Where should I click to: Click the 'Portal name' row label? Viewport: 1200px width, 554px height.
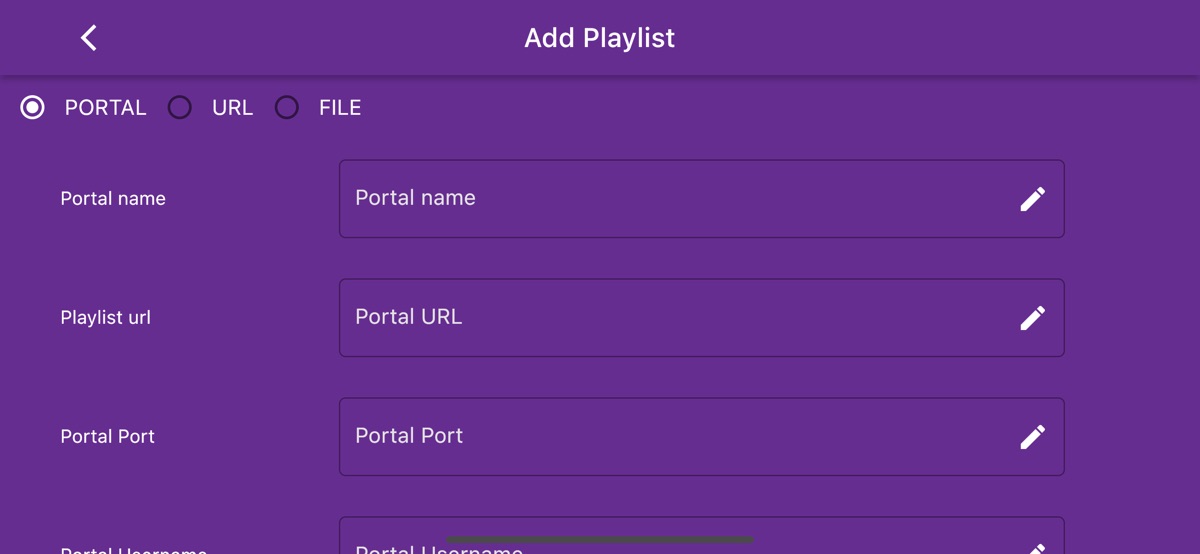click(113, 199)
